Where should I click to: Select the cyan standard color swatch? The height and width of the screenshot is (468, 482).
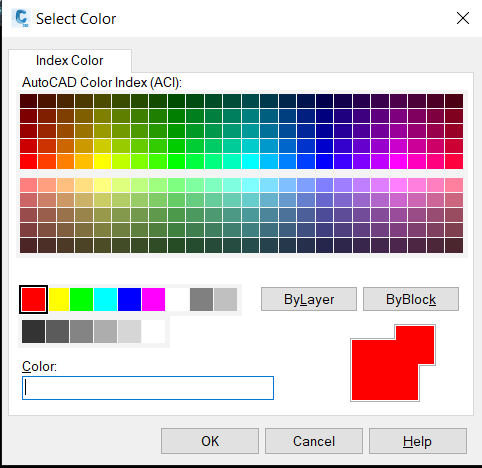coord(105,299)
